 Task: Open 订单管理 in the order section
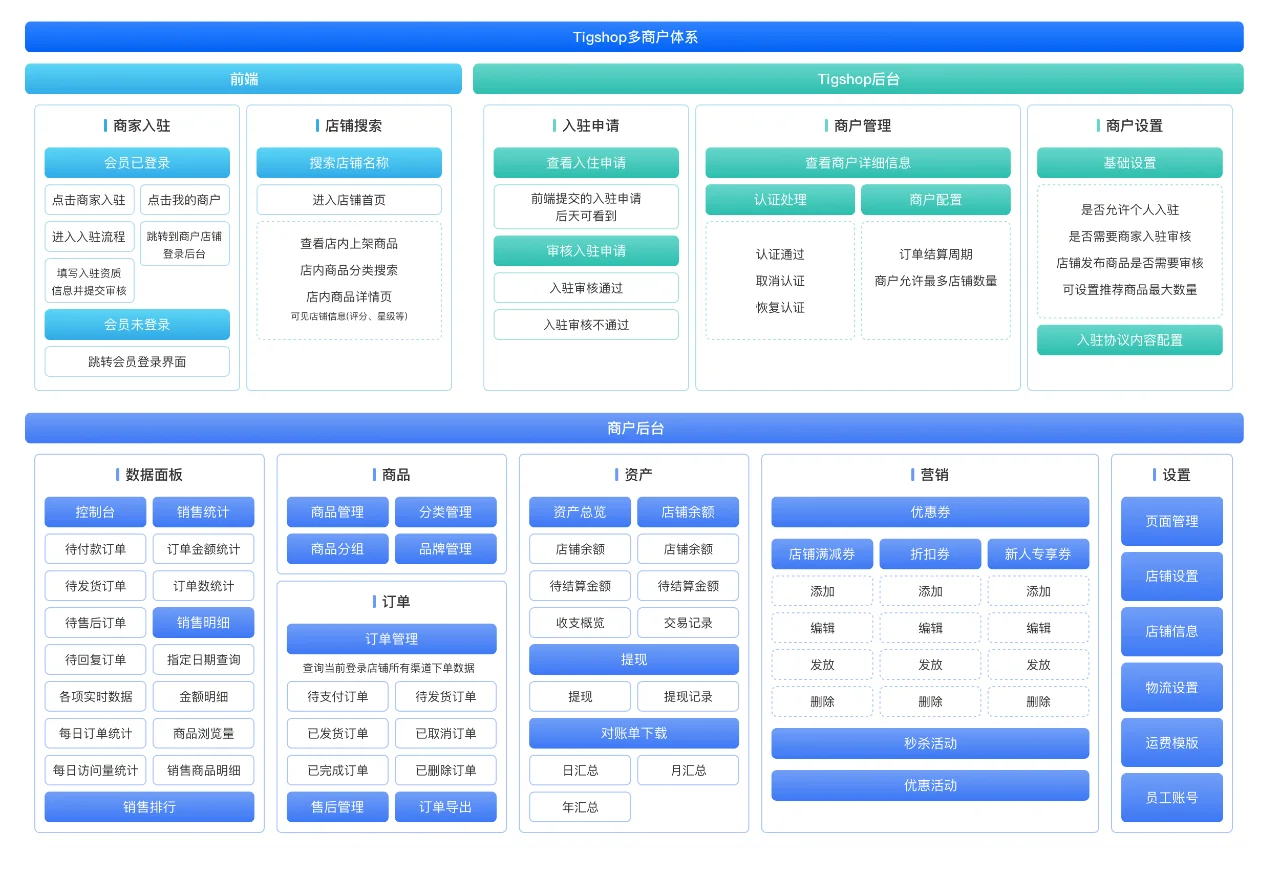[x=392, y=639]
